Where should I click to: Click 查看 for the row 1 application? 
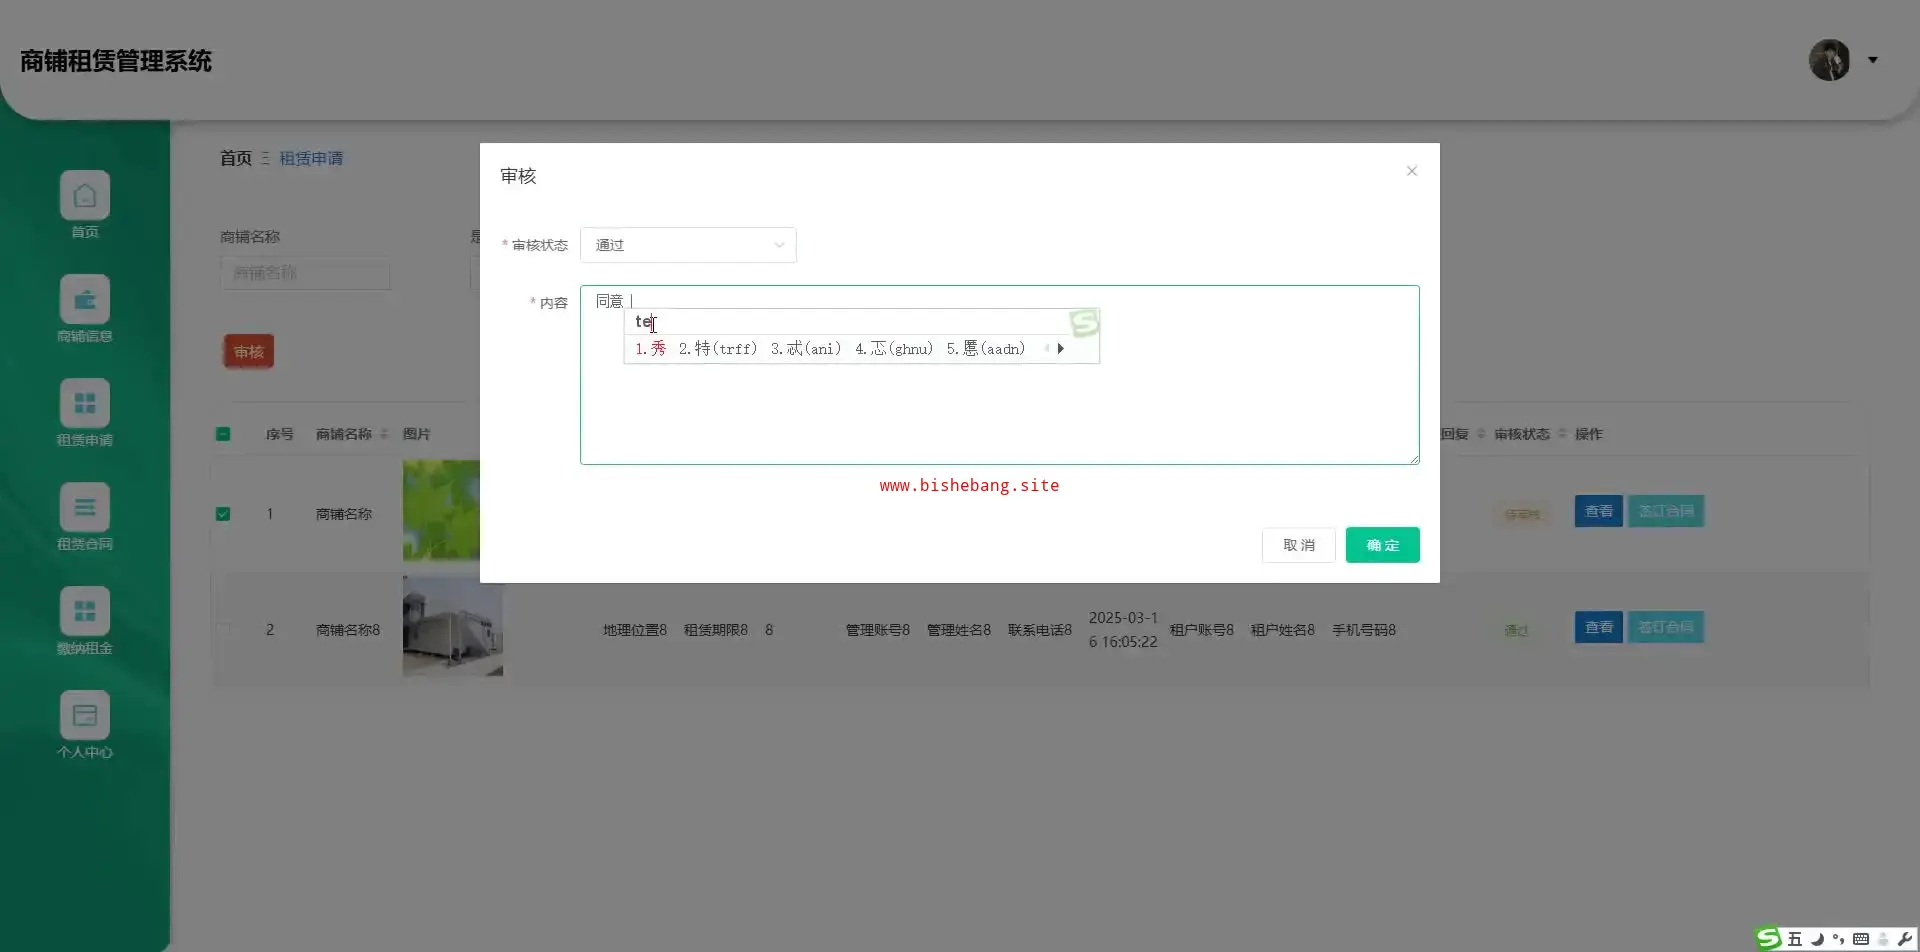pos(1599,511)
